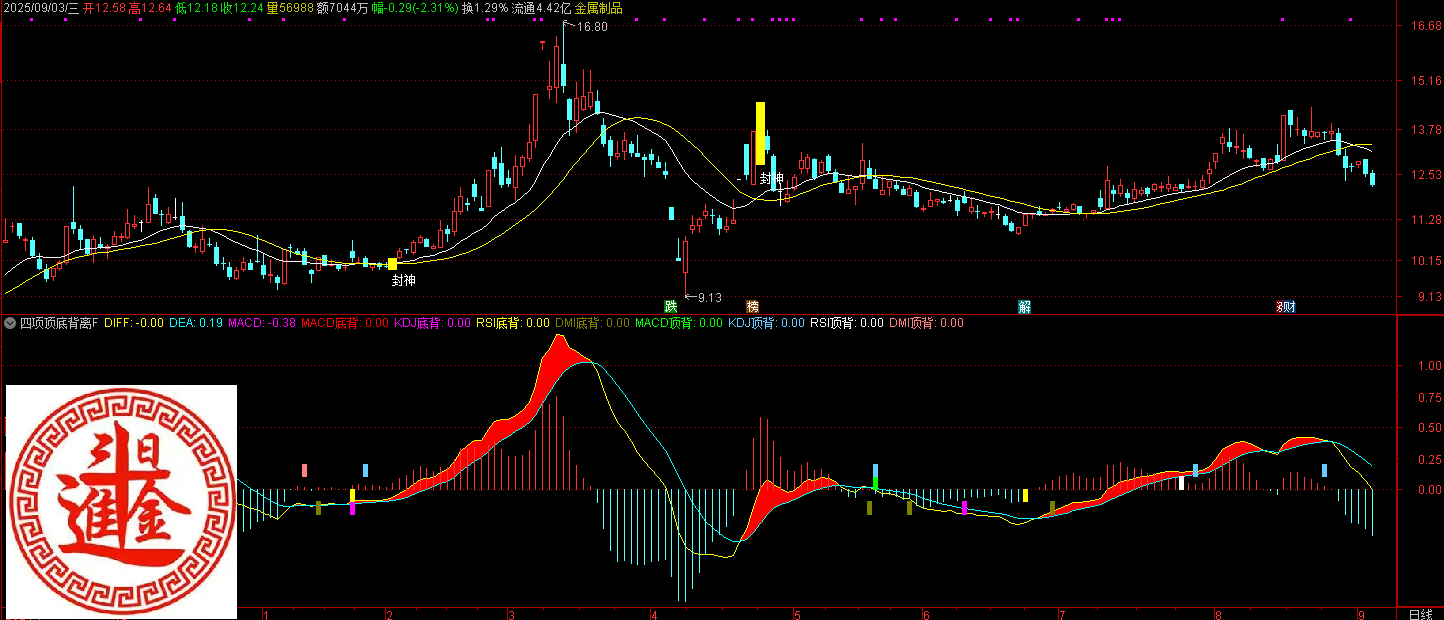This screenshot has height=620, width=1444.
Task: Click RSI底背: 0.00 readout
Action: coord(512,323)
